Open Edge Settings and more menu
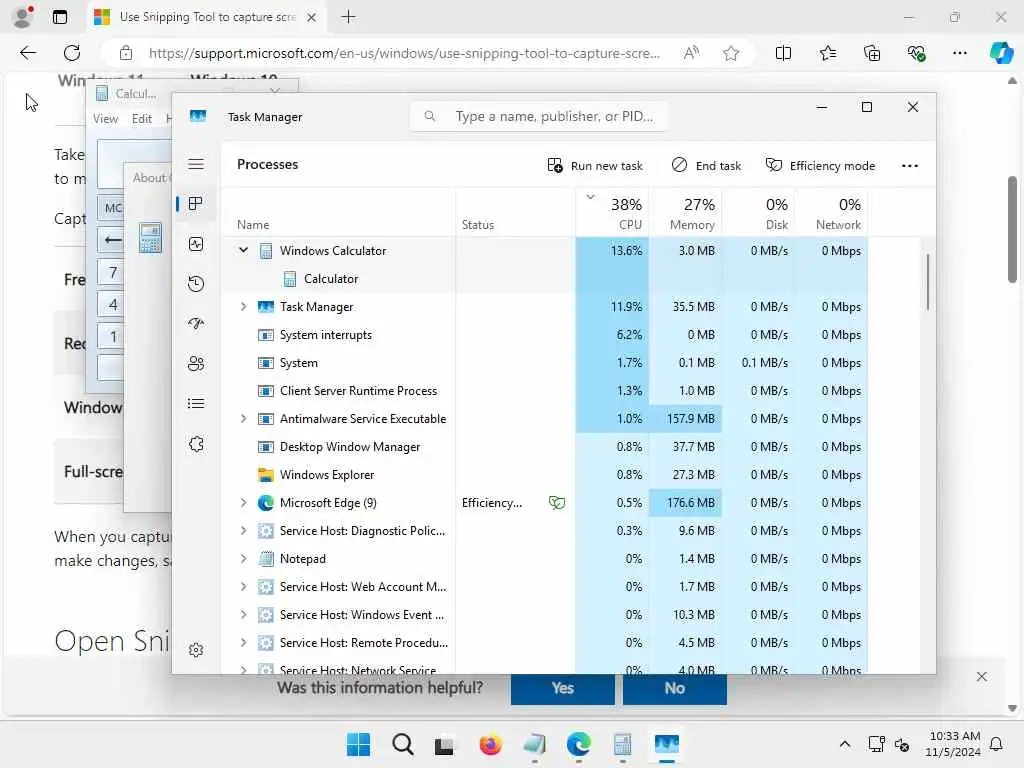 [x=959, y=53]
